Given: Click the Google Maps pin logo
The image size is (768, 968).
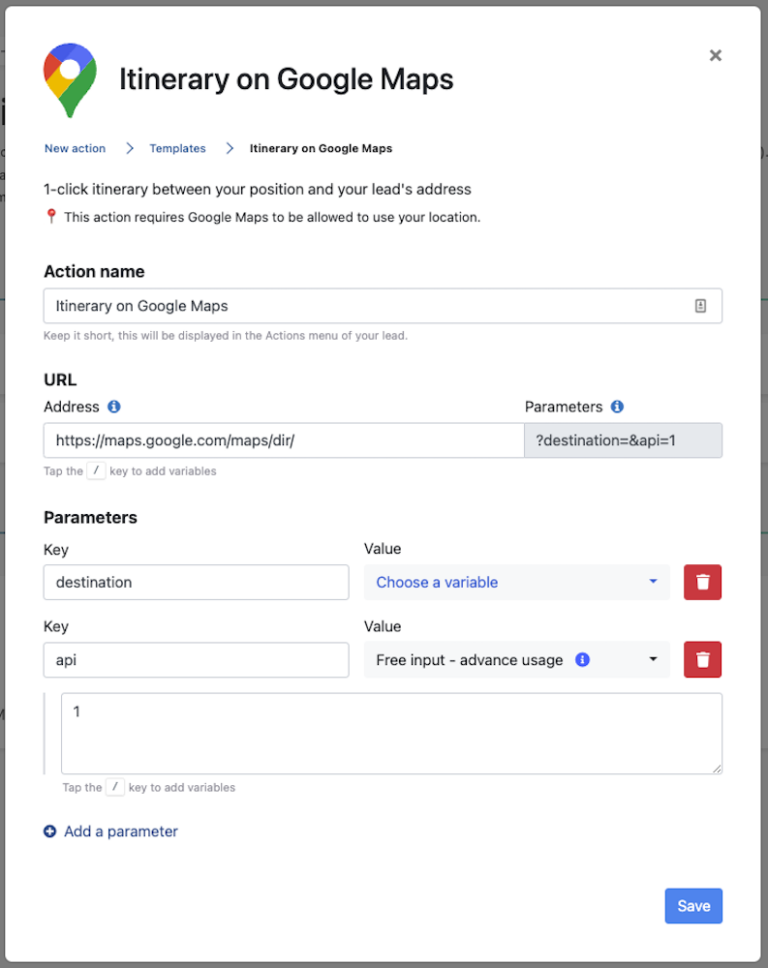Looking at the screenshot, I should (x=69, y=78).
